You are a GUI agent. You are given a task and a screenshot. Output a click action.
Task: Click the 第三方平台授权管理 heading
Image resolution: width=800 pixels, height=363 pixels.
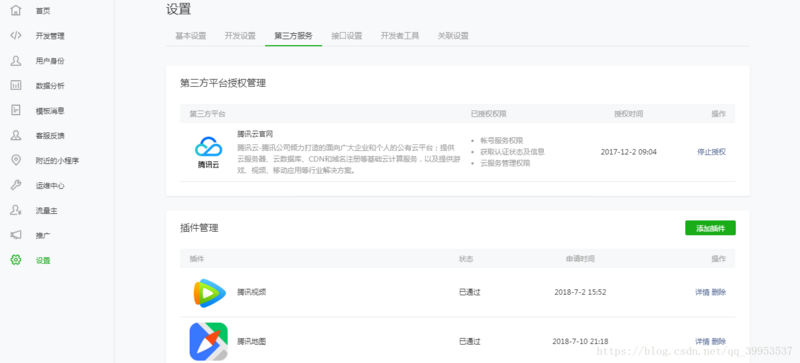pyautogui.click(x=223, y=83)
